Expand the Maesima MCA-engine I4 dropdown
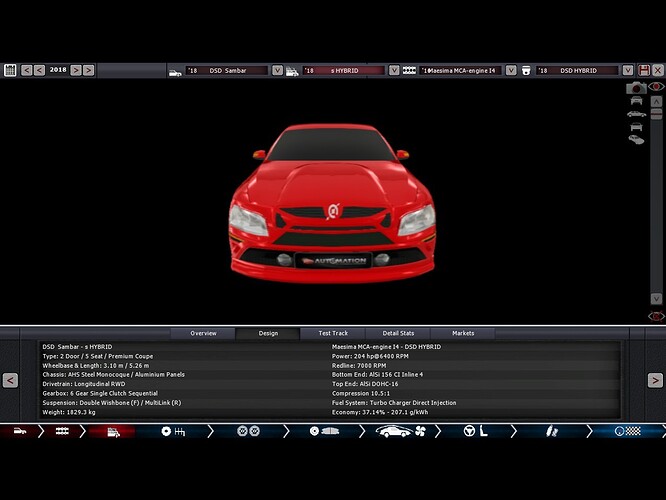 pos(511,70)
